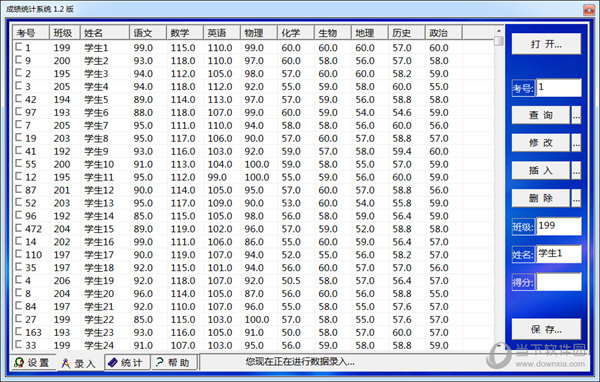The height and width of the screenshot is (382, 600).
Task: Sort by the 英语 column header
Action: tap(222, 33)
